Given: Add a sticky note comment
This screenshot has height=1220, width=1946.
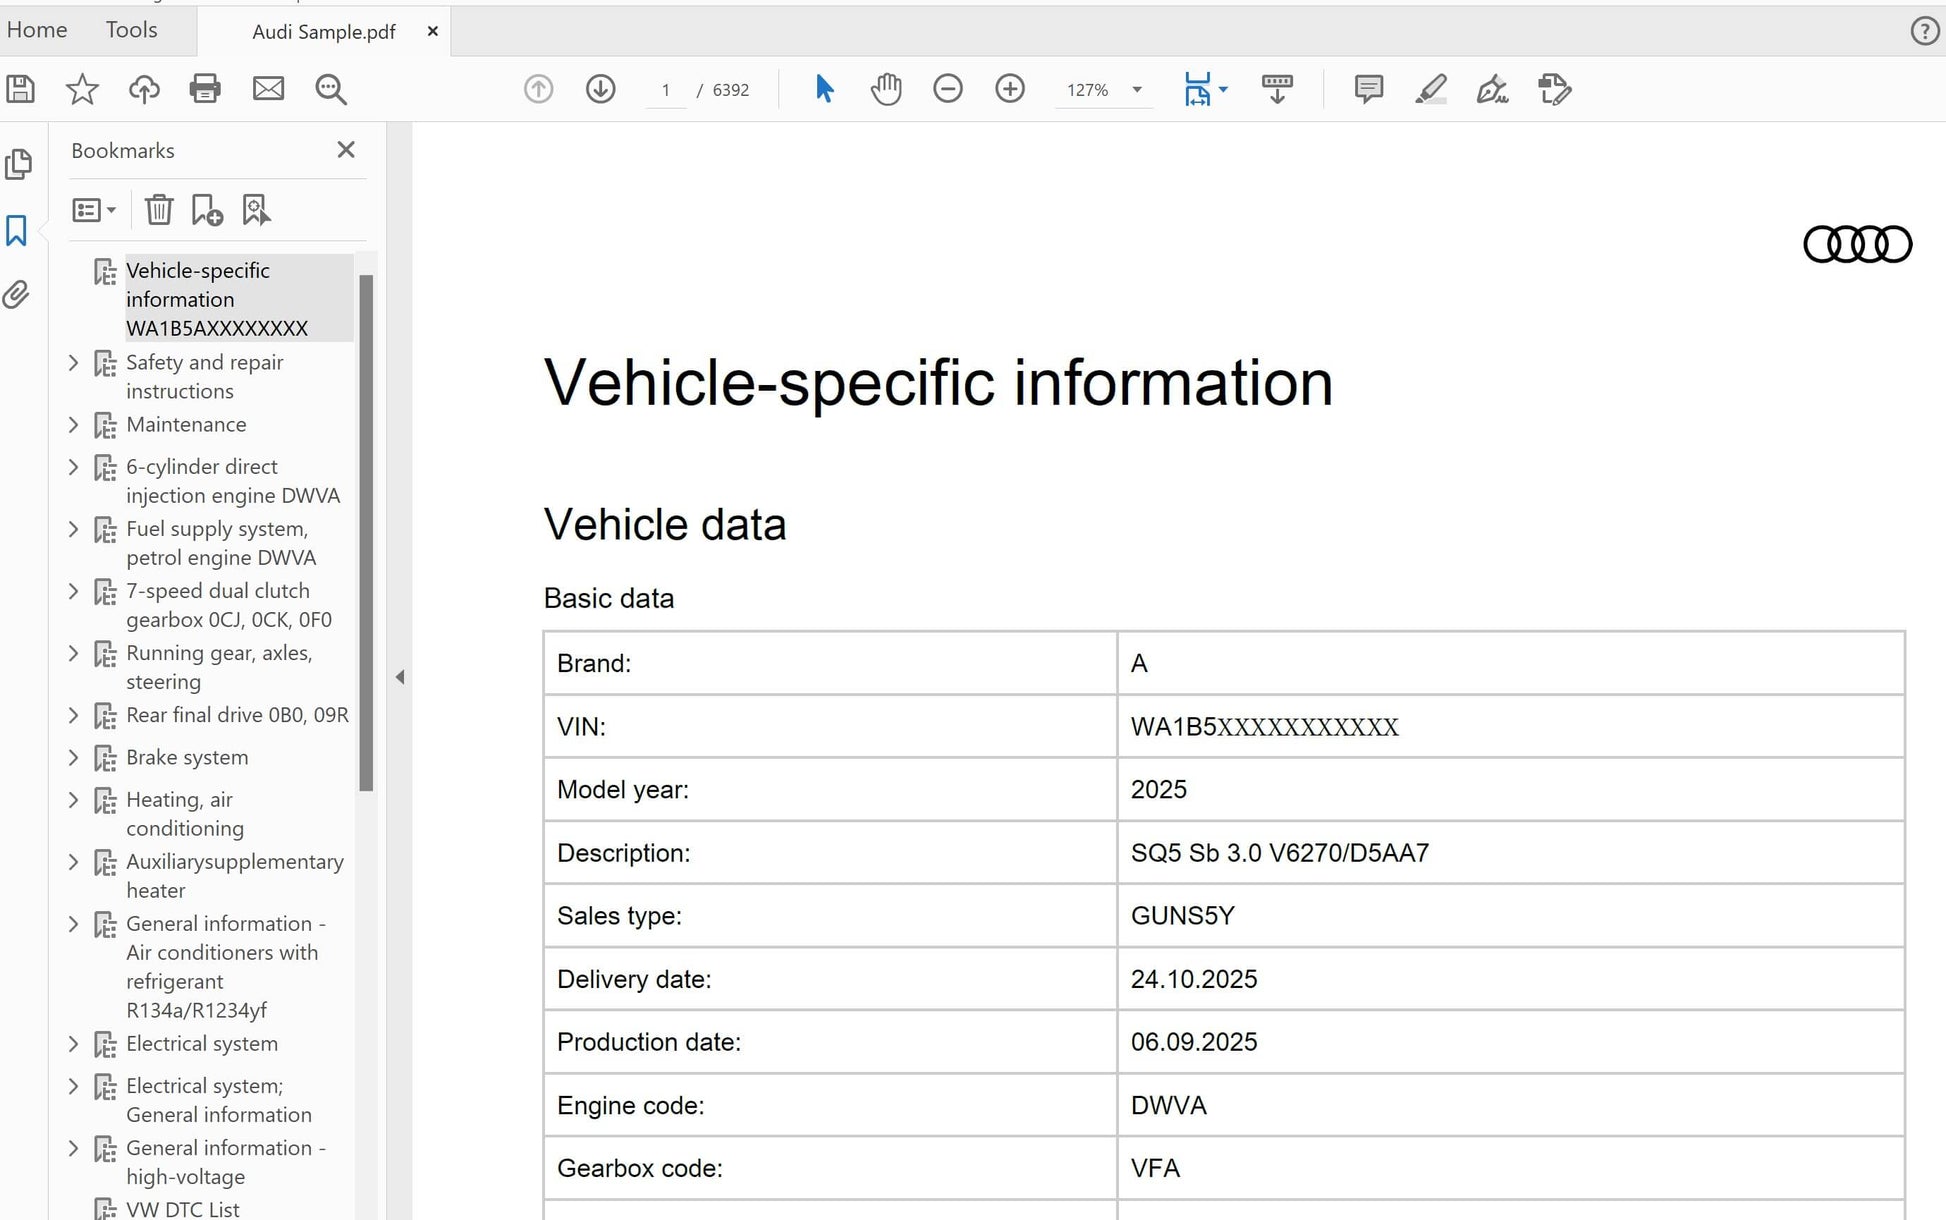Looking at the screenshot, I should (x=1367, y=89).
